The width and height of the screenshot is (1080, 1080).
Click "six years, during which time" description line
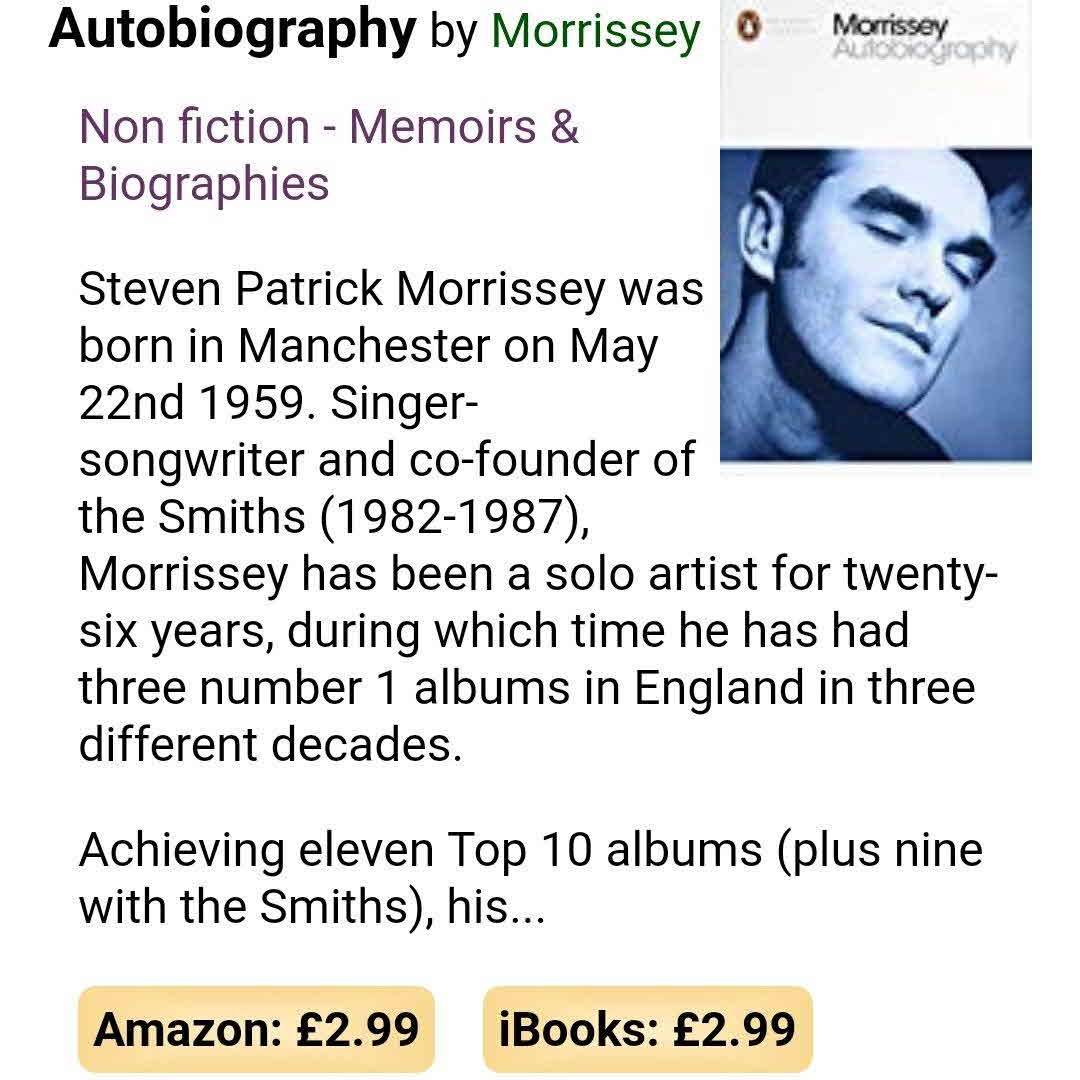[x=493, y=631]
